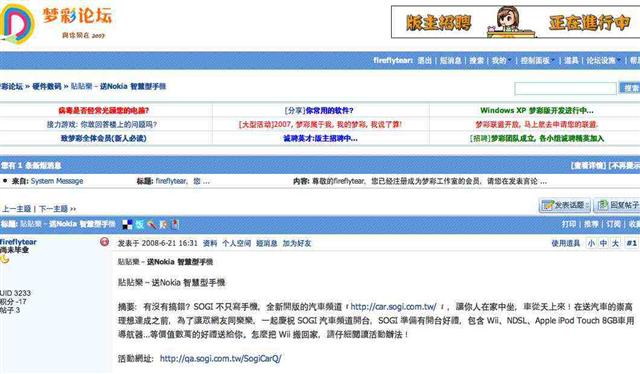This screenshot has height=374, width=640.
Task: Click the cyan 饭 share icon
Action: coord(140,224)
